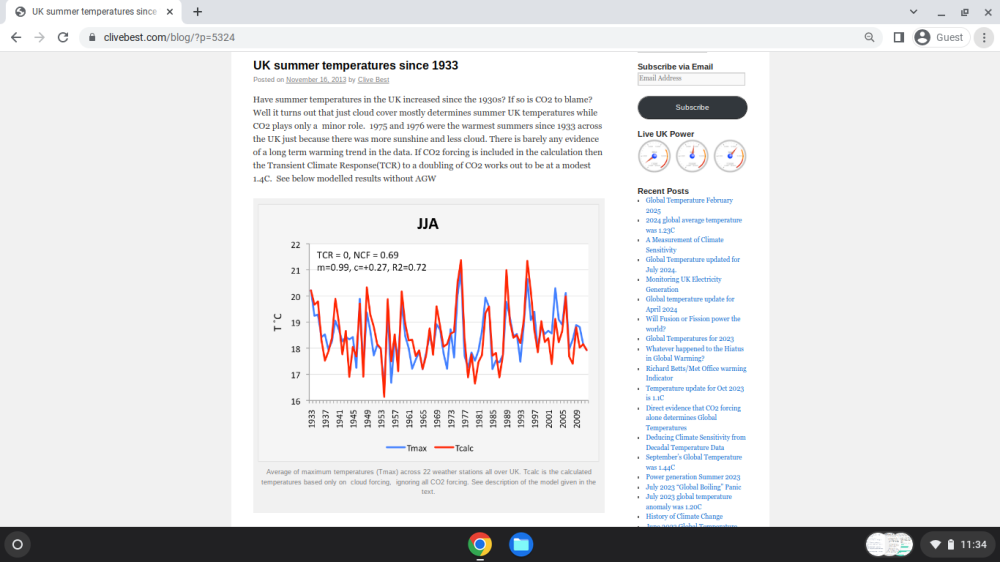Open Chrome from the shelf

[480, 545]
